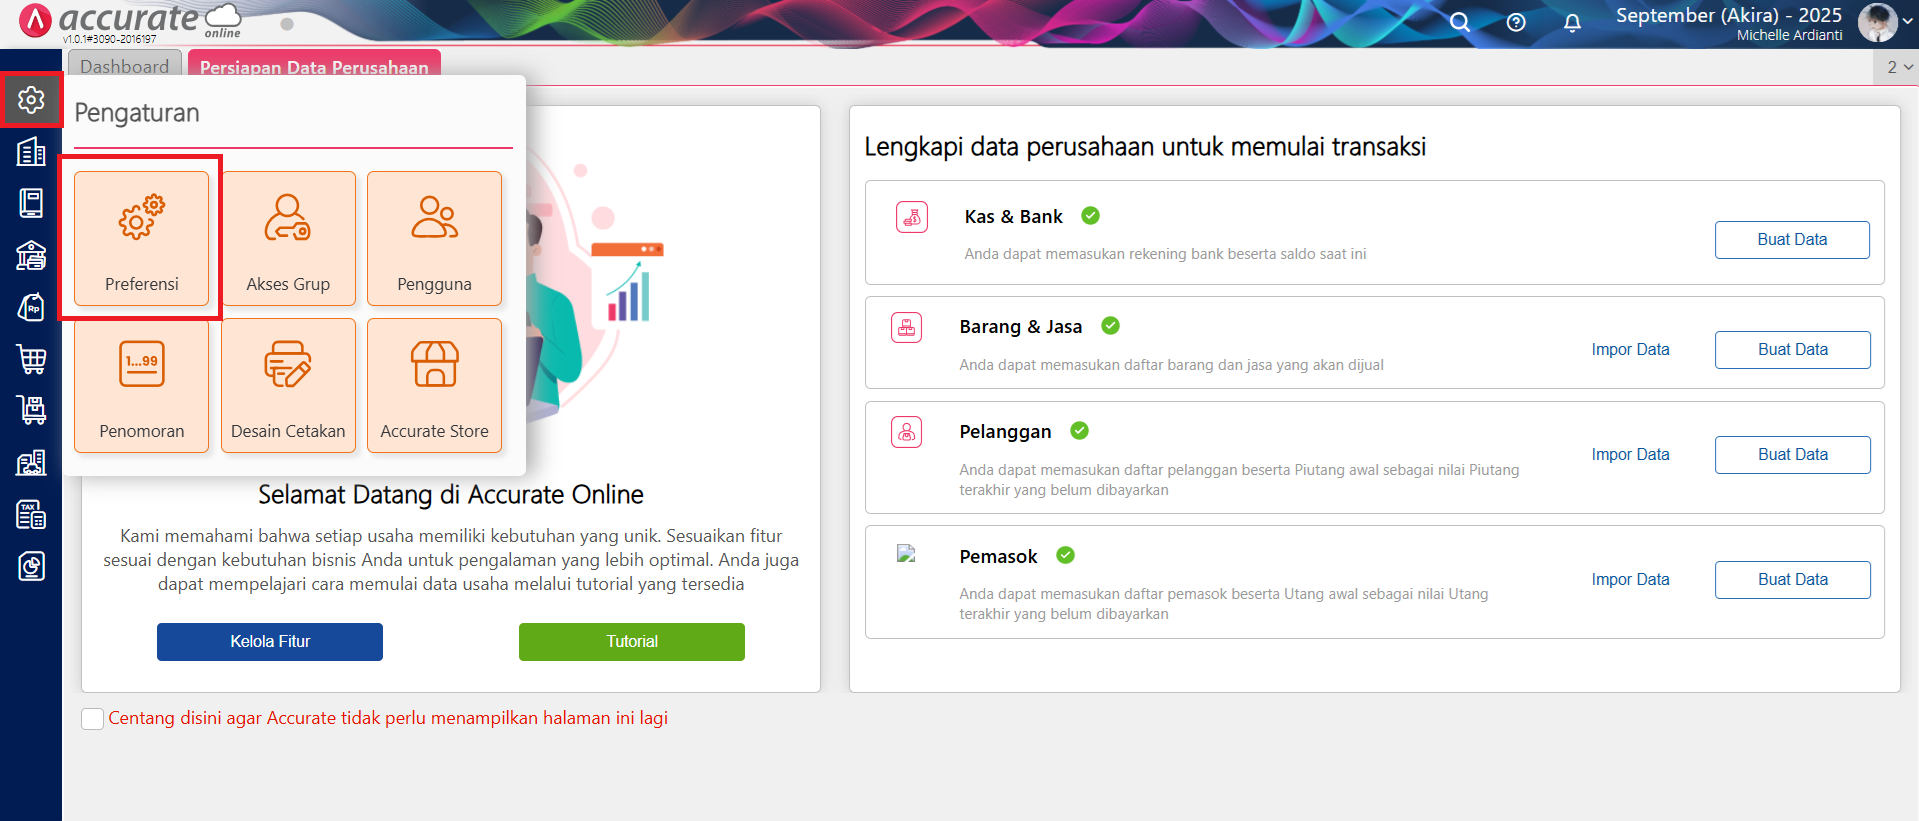Click the Pengaturan gear icon in sidebar
The width and height of the screenshot is (1919, 821).
click(31, 100)
